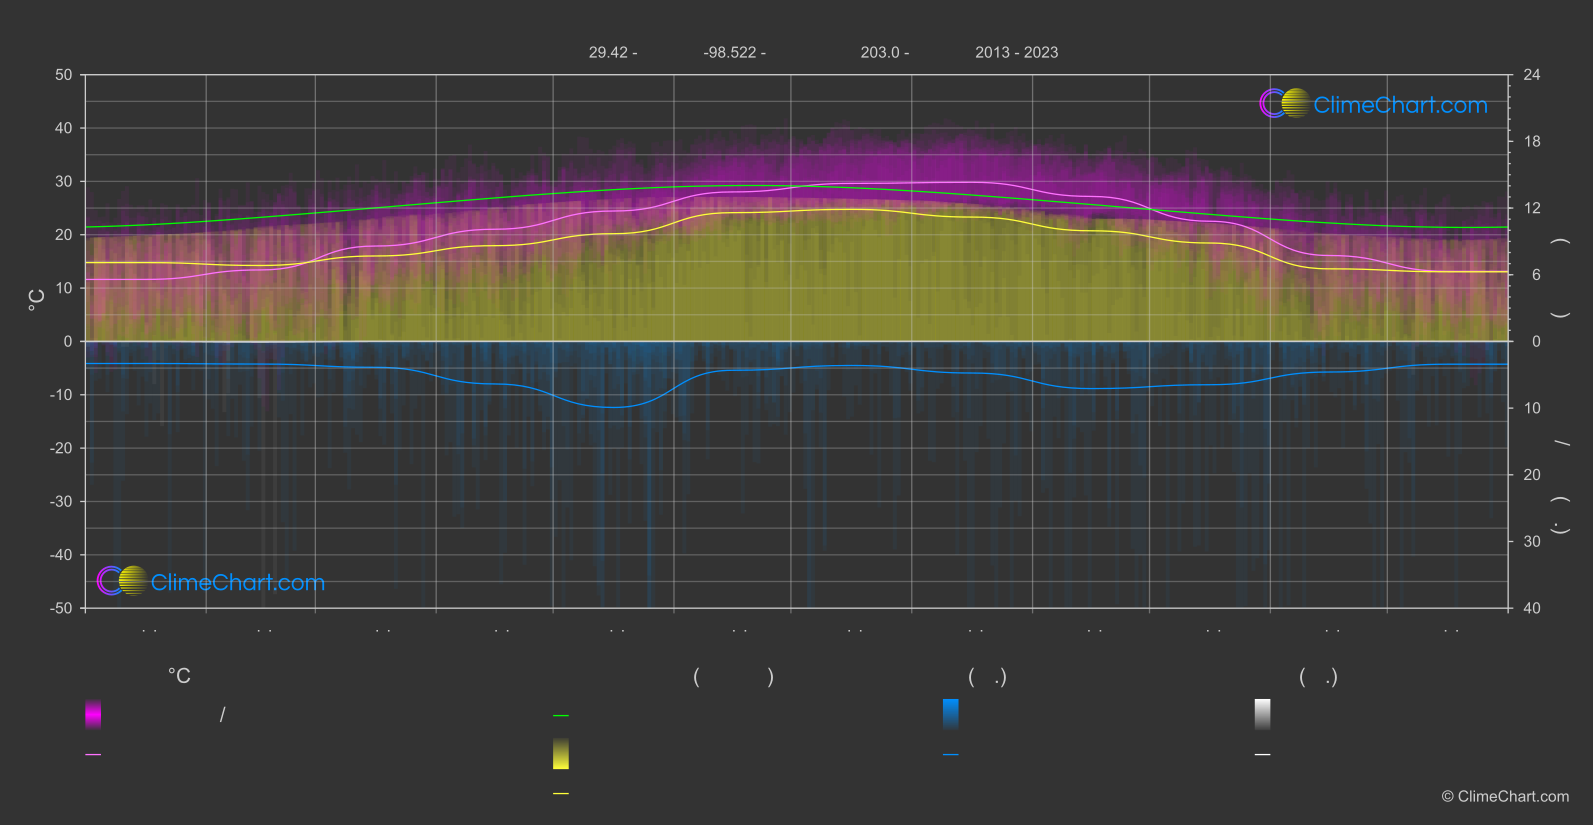Screen dimensions: 1593x825
Task: Click the "18" hours axis tick
Action: 1532,141
